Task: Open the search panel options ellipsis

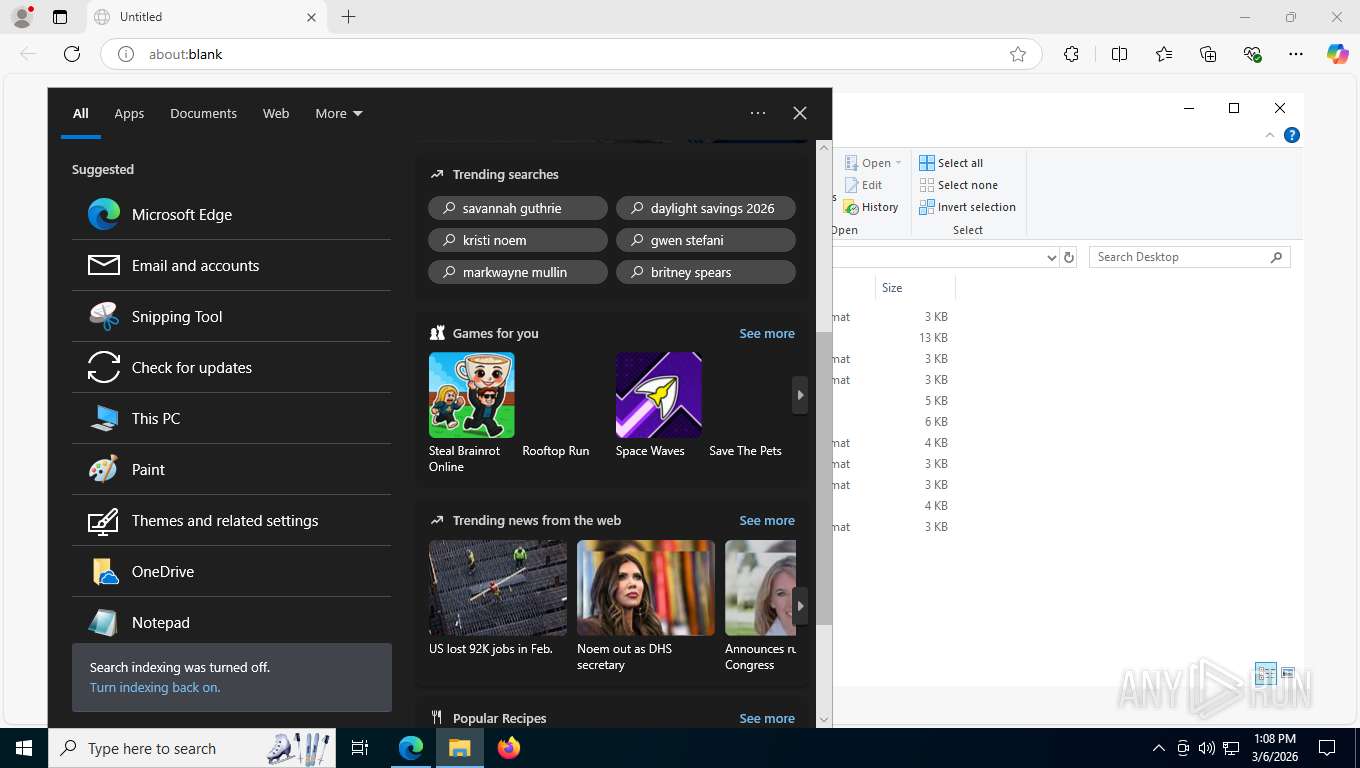Action: click(x=758, y=113)
